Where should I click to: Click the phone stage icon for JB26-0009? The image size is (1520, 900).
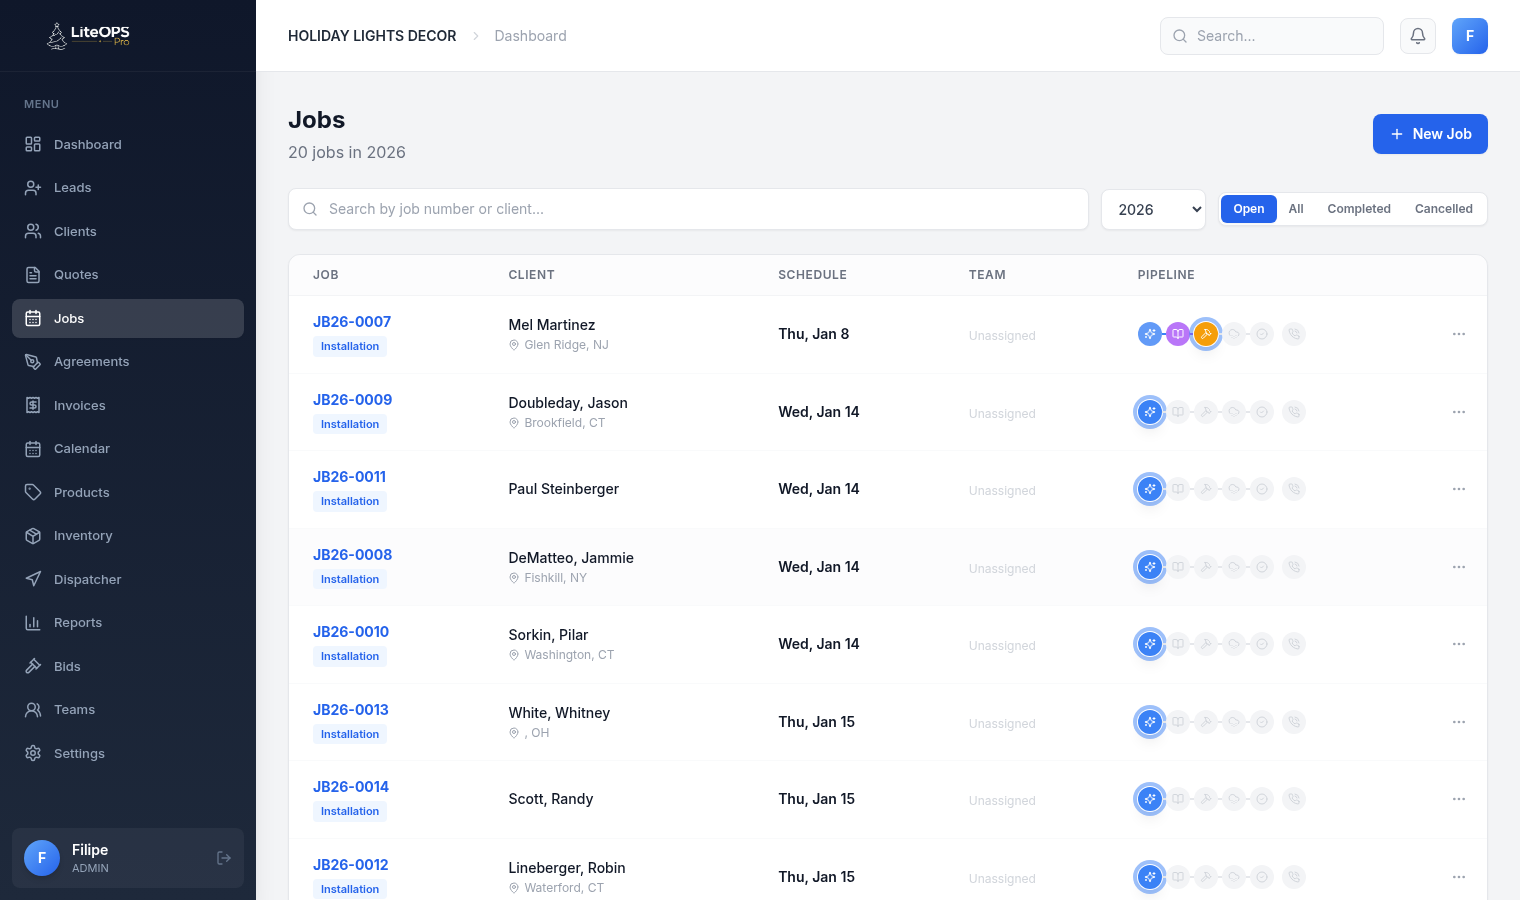1294,412
